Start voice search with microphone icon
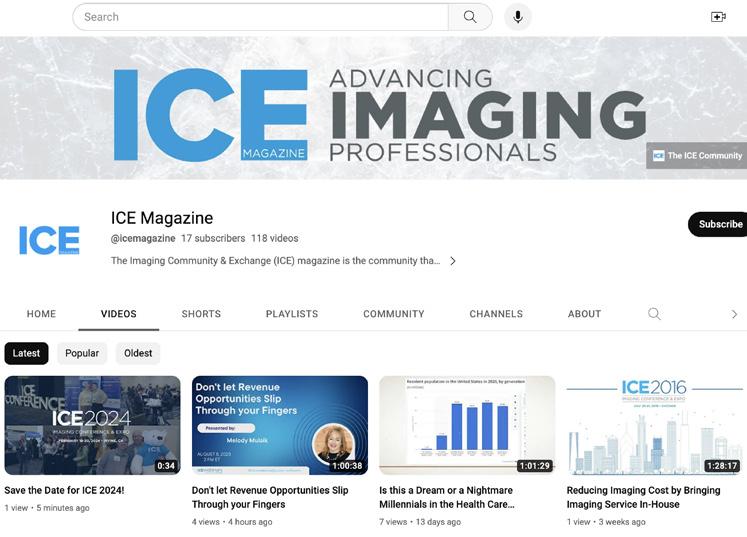 [x=518, y=17]
